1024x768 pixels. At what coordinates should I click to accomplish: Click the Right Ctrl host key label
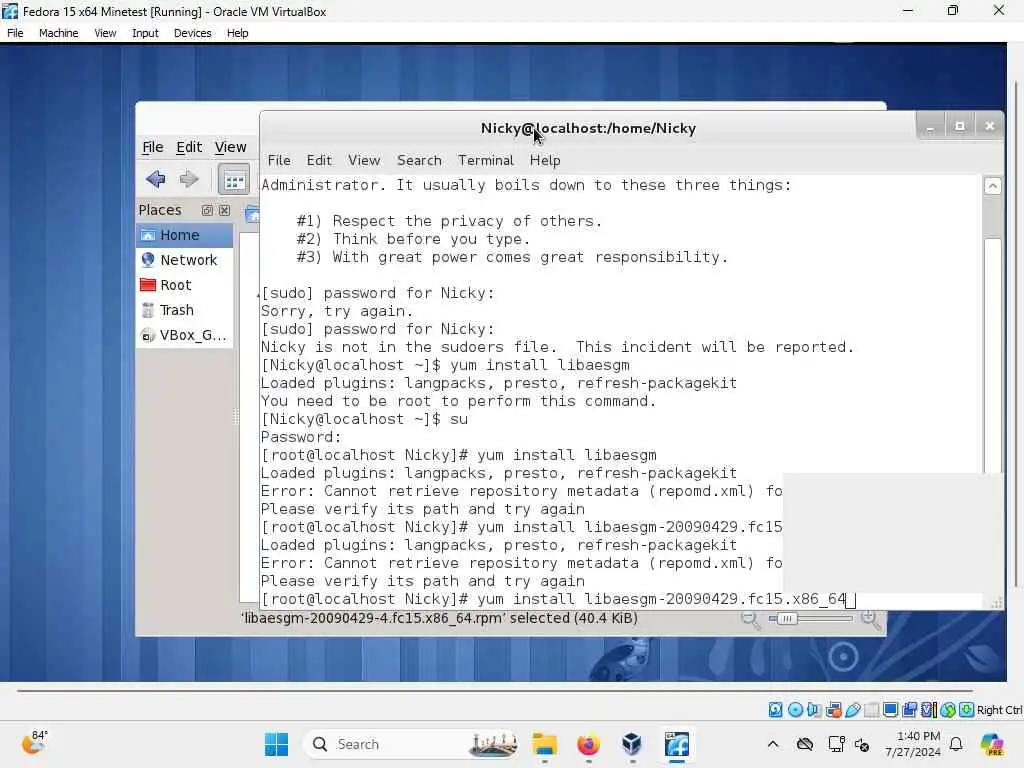click(999, 710)
